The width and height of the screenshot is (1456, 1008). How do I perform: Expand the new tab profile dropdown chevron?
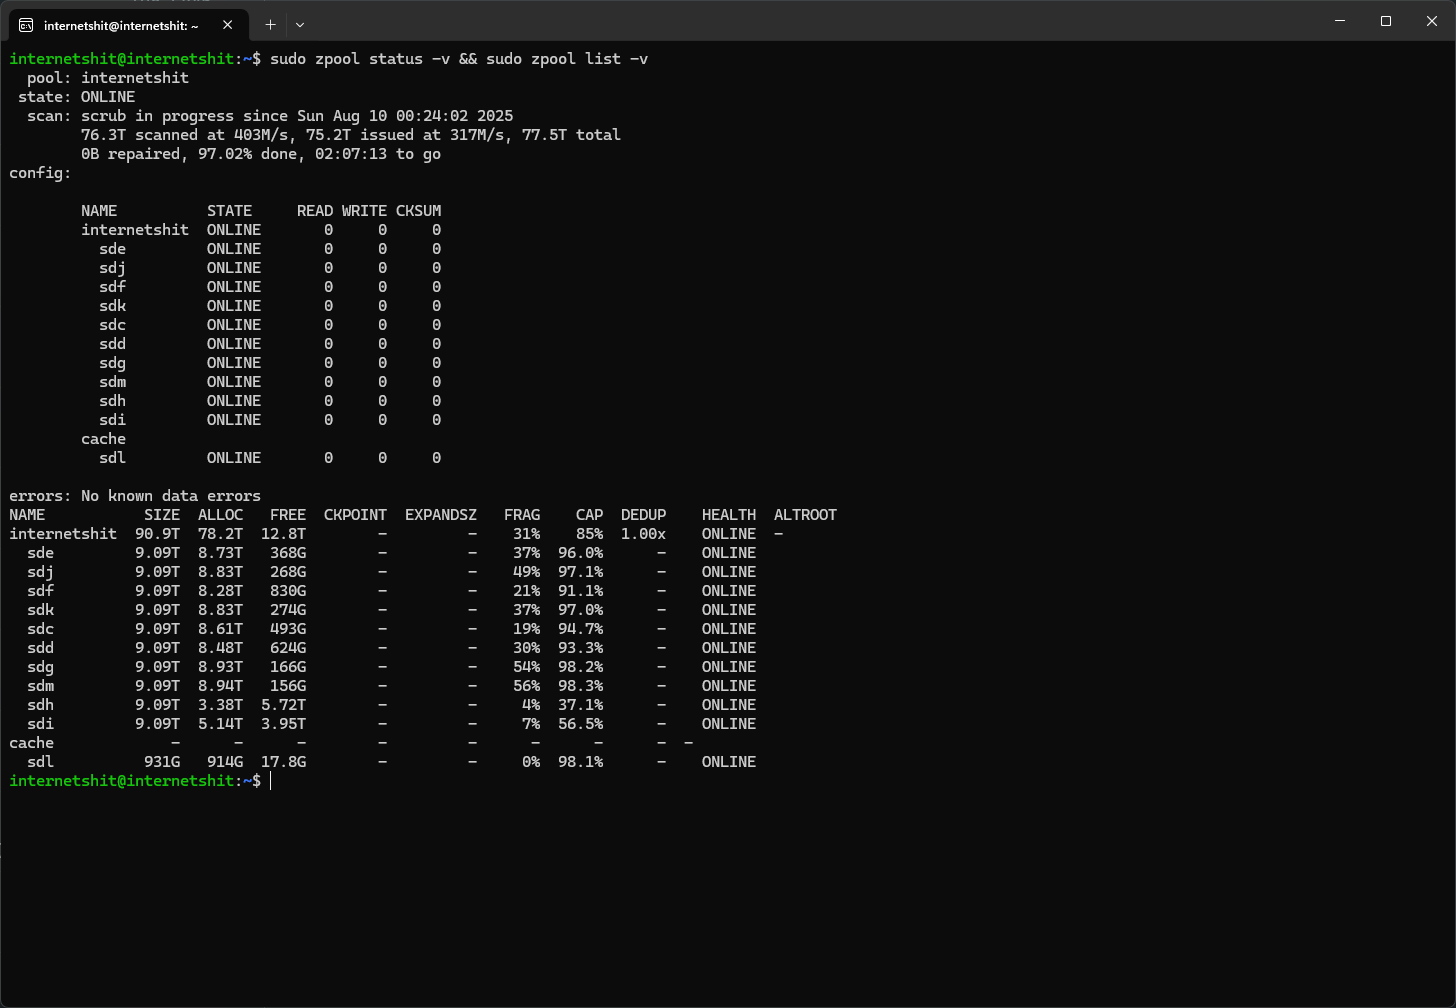point(300,24)
